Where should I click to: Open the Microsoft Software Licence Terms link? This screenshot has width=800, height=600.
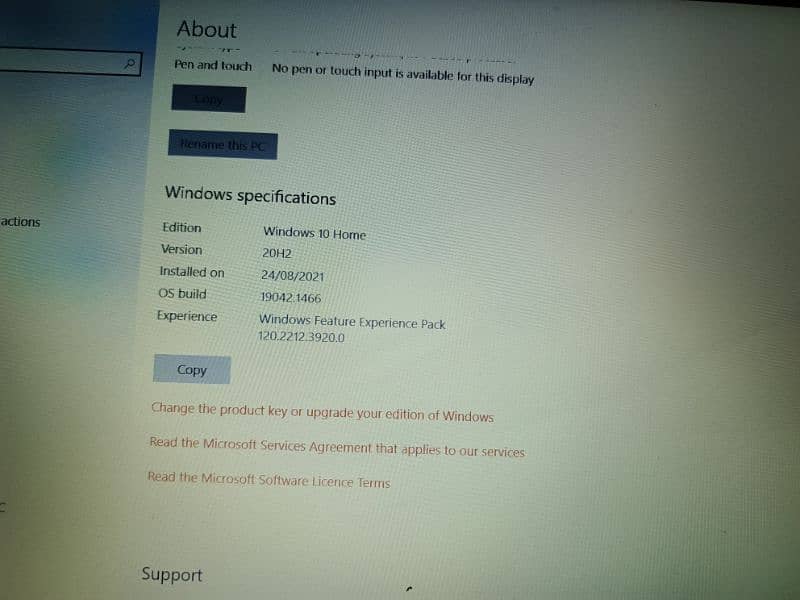pos(269,480)
